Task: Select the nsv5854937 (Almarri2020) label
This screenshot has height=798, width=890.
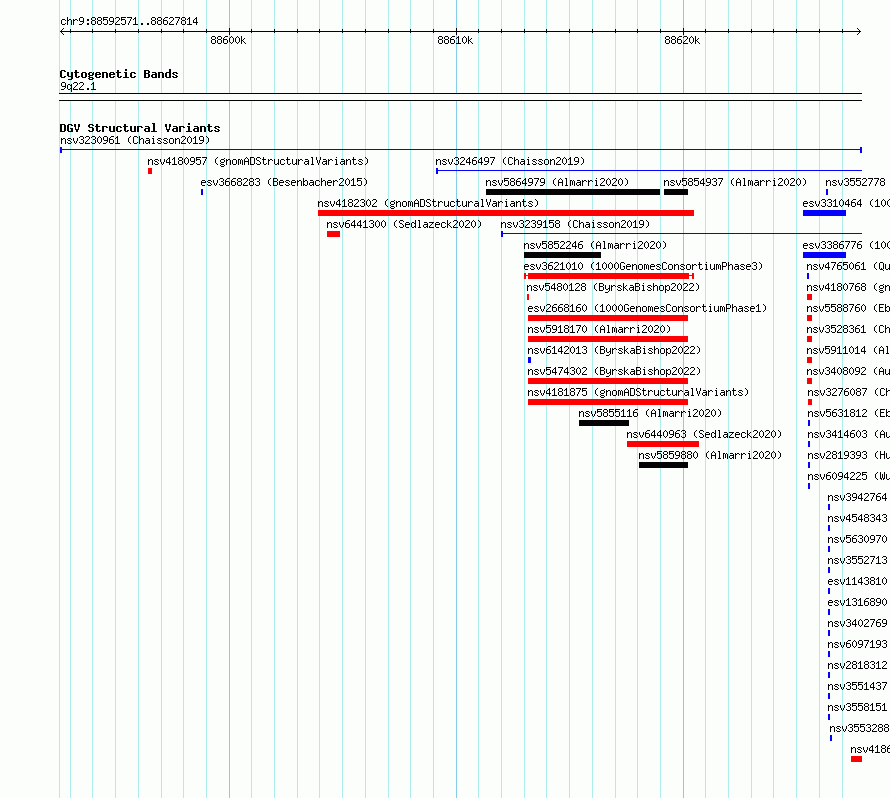Action: pos(735,182)
